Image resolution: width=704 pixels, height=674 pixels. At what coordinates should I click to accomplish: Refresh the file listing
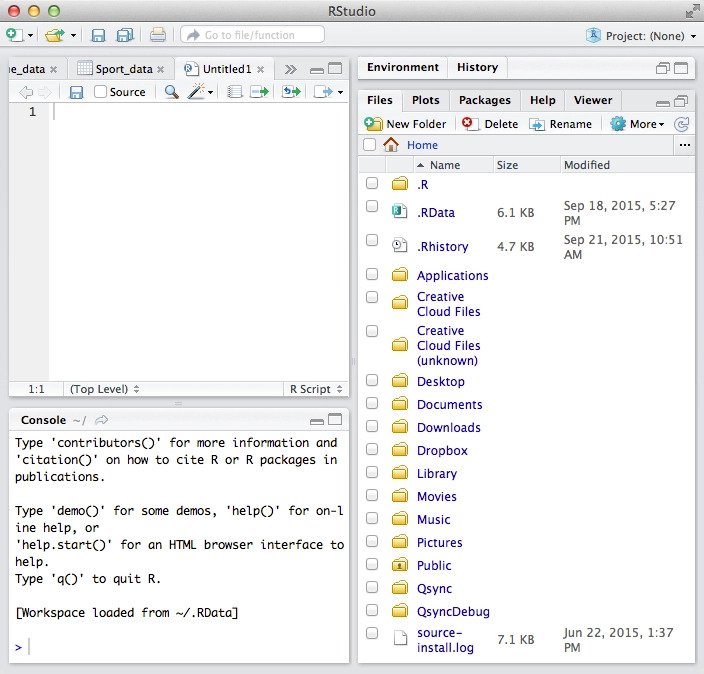click(x=682, y=124)
